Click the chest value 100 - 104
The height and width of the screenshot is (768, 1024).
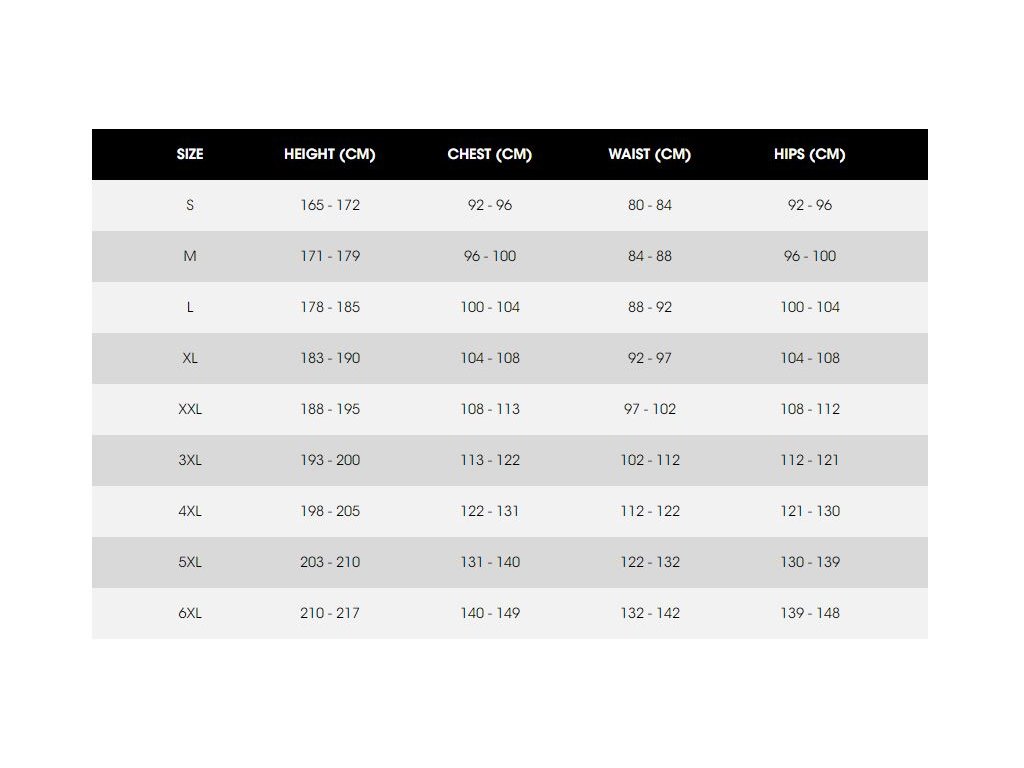[x=490, y=307]
